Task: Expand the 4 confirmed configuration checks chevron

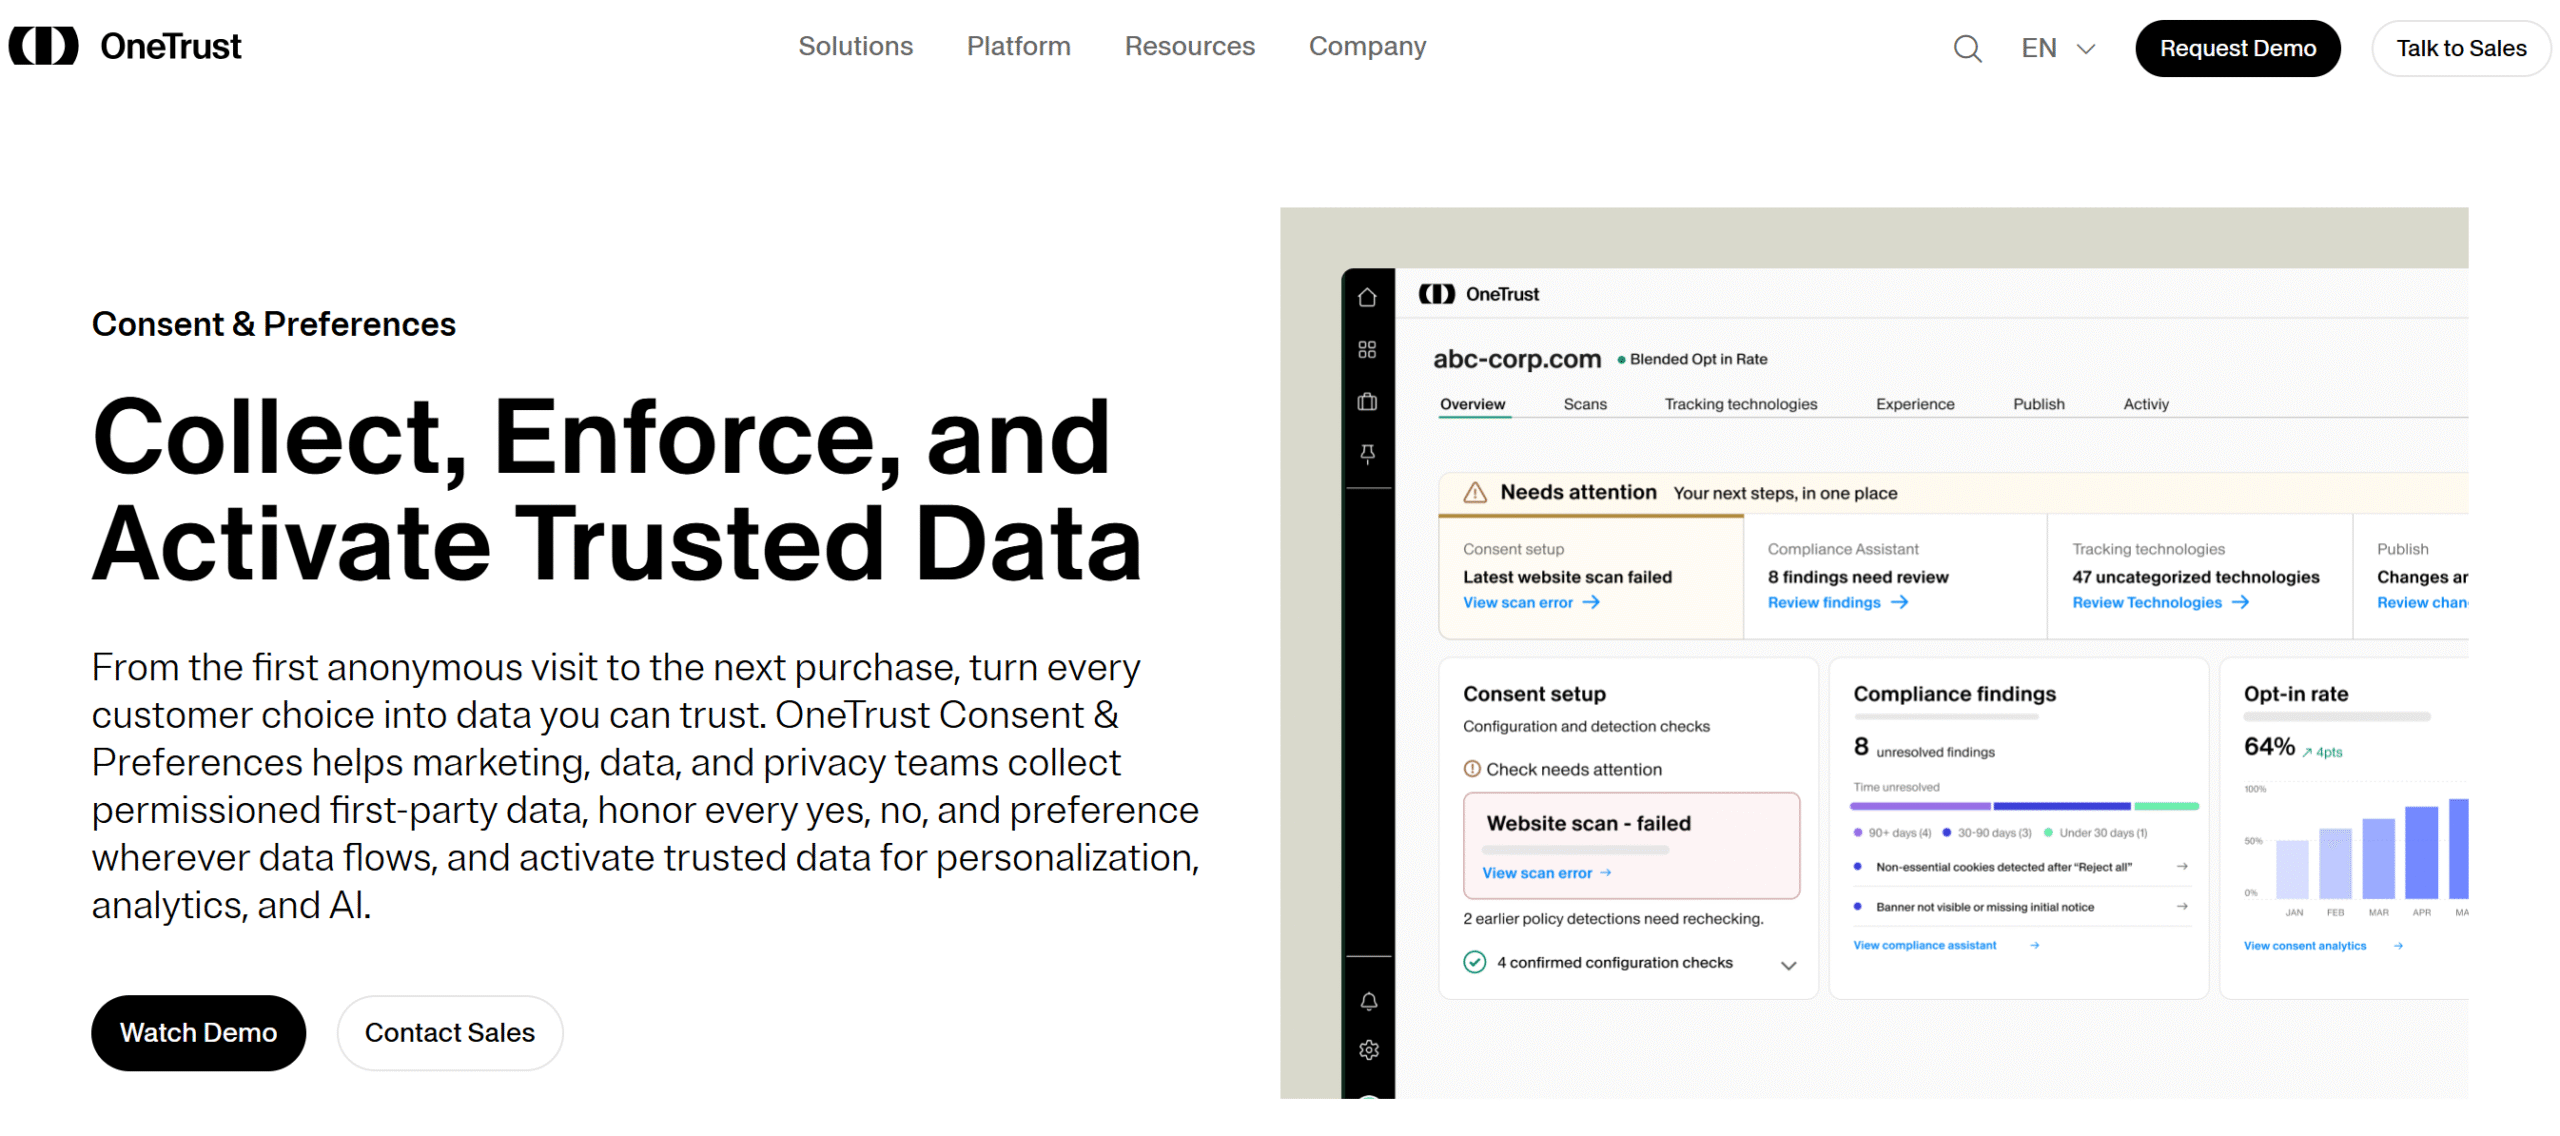Action: coord(1787,965)
